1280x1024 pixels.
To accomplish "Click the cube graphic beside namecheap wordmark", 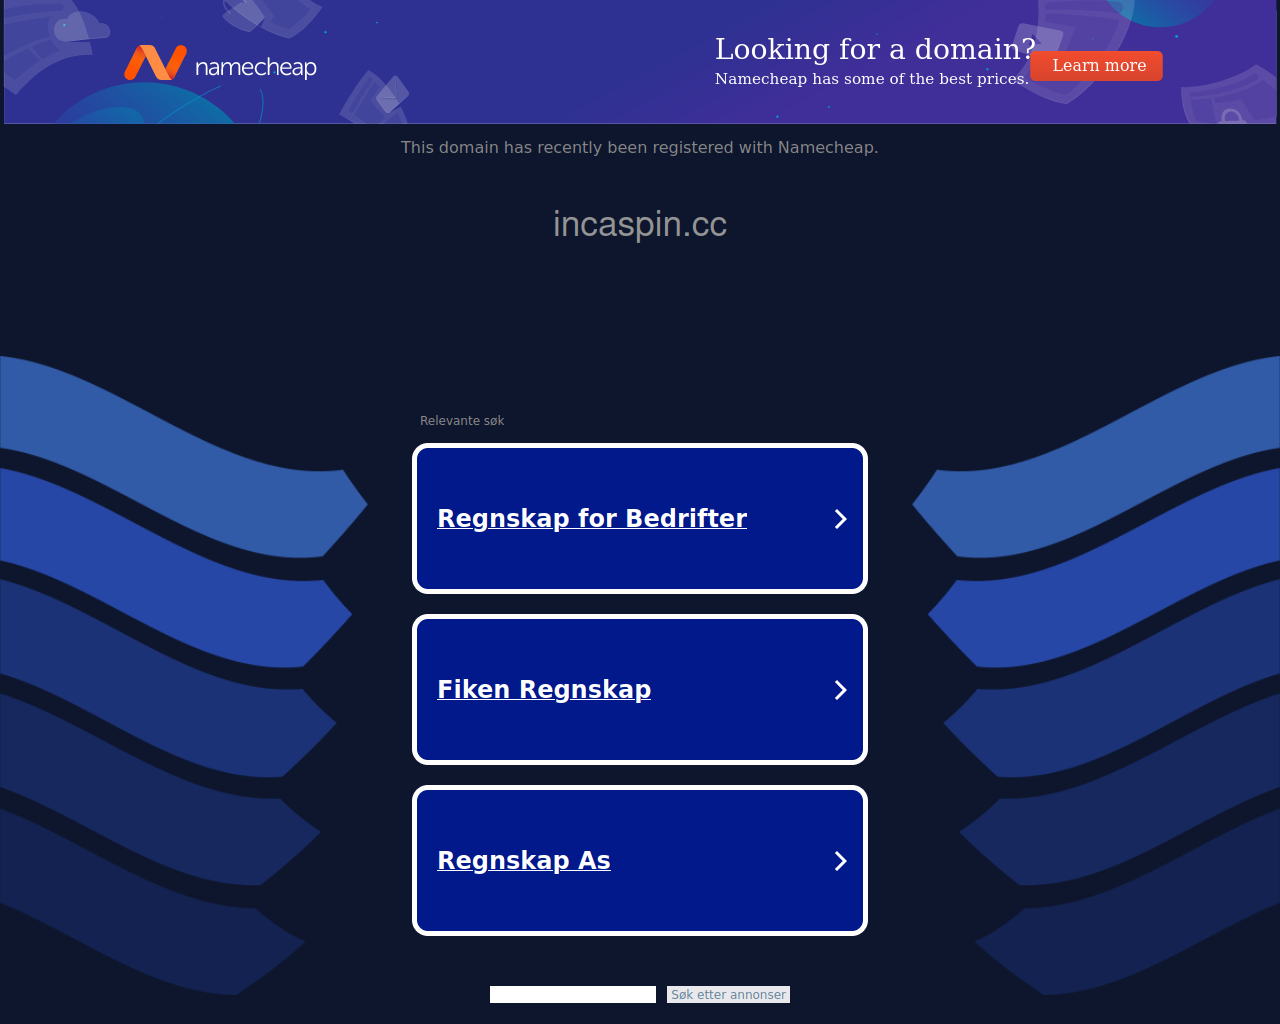I will pyautogui.click(x=377, y=95).
